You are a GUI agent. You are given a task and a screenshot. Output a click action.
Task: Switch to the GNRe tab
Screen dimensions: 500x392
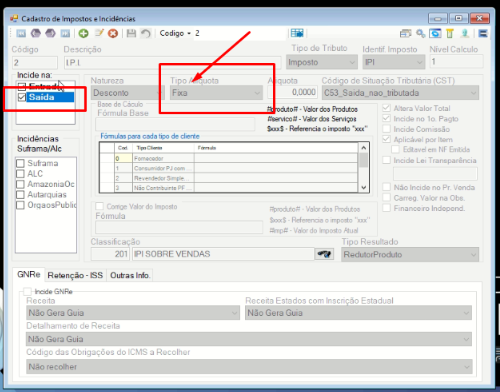[29, 275]
